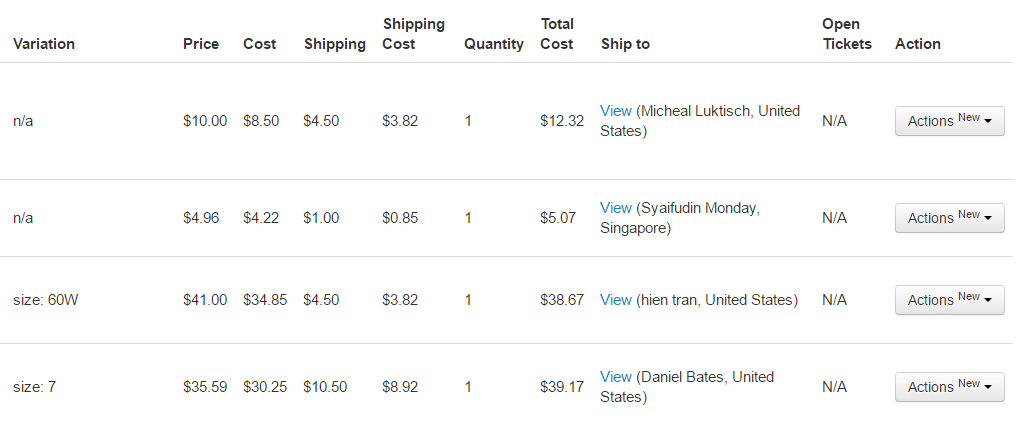
Task: Click the Price column header
Action: click(201, 44)
